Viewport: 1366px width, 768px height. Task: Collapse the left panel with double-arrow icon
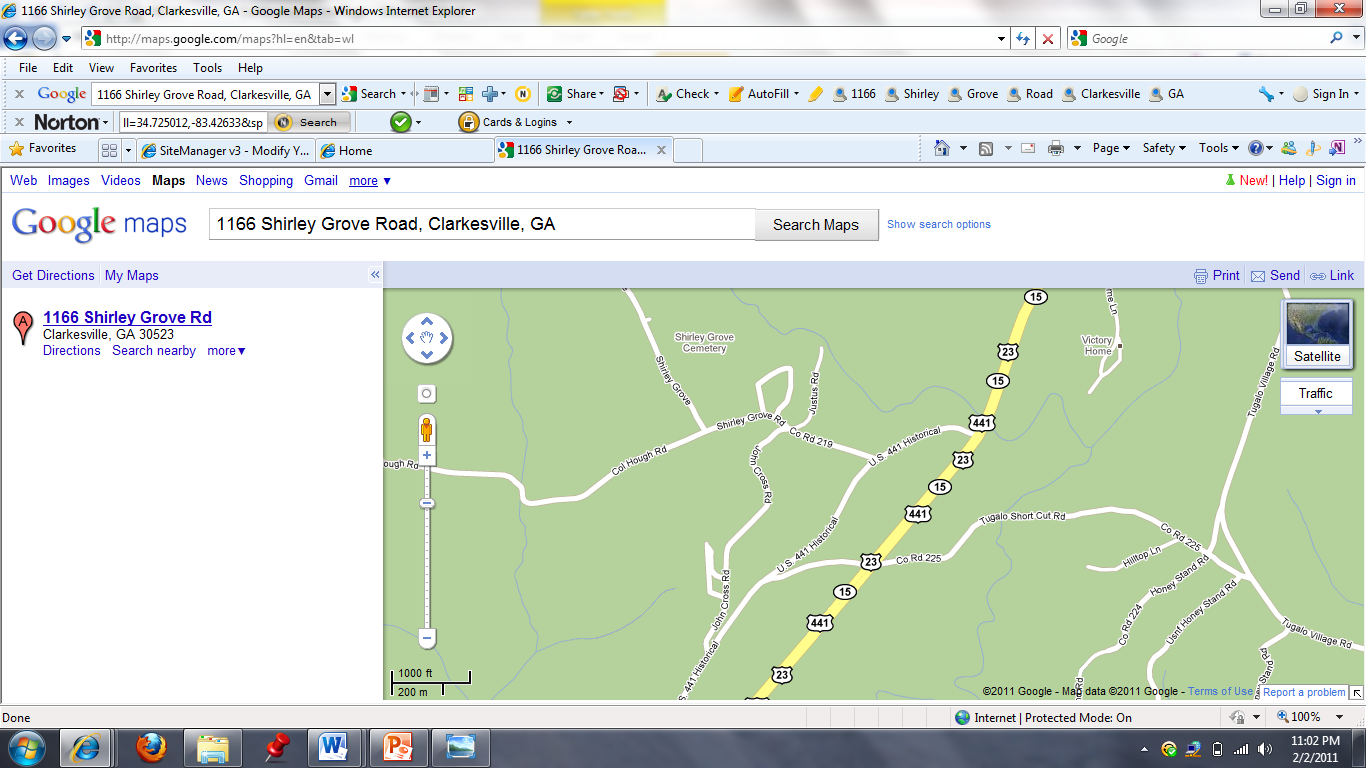point(375,275)
